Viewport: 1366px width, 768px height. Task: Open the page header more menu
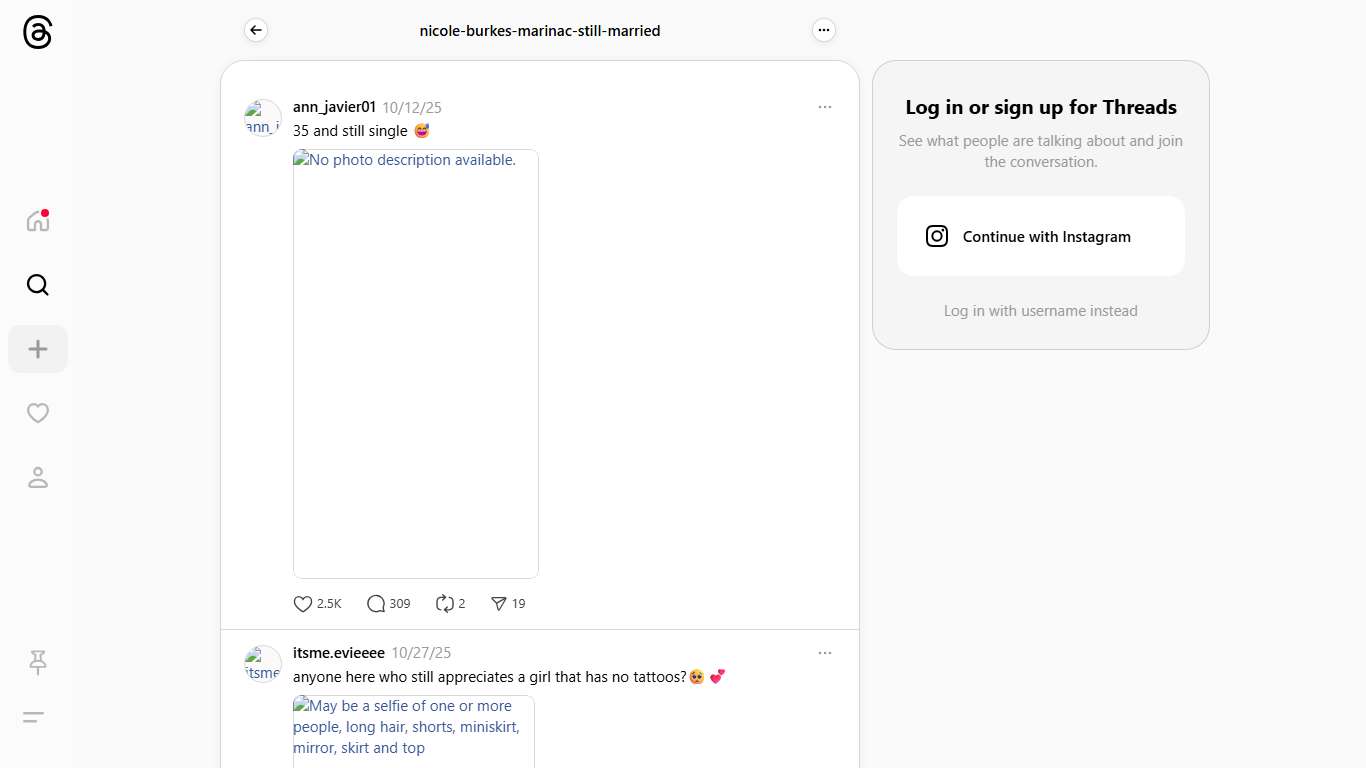[x=823, y=31]
